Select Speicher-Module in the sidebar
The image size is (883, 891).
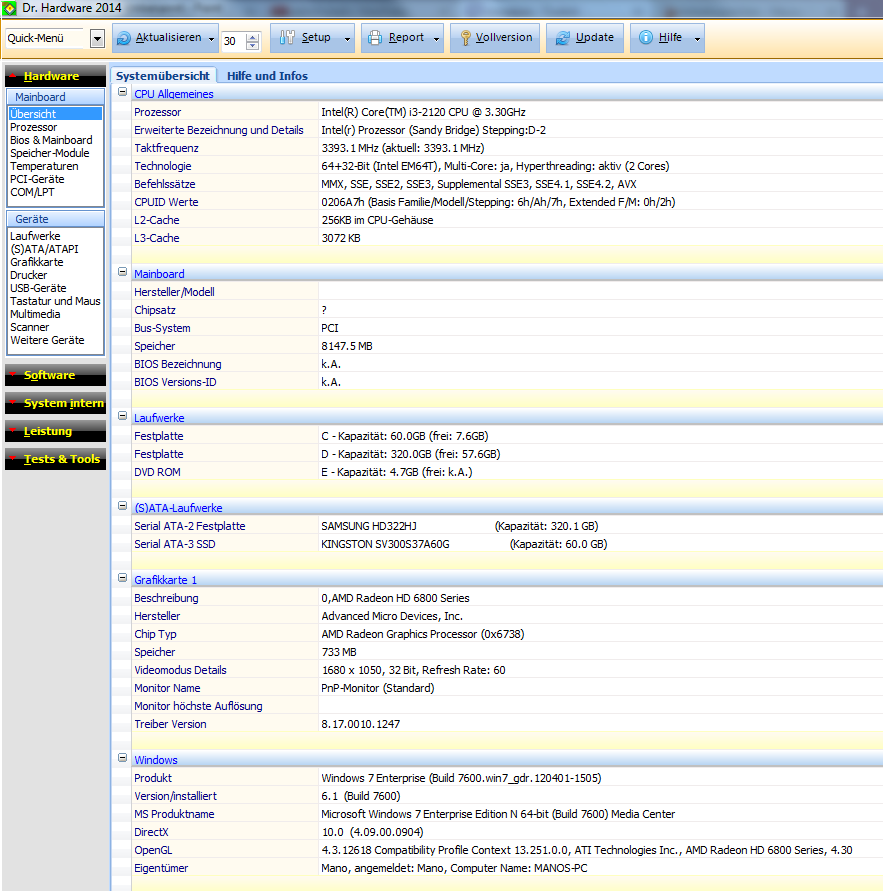pos(49,153)
